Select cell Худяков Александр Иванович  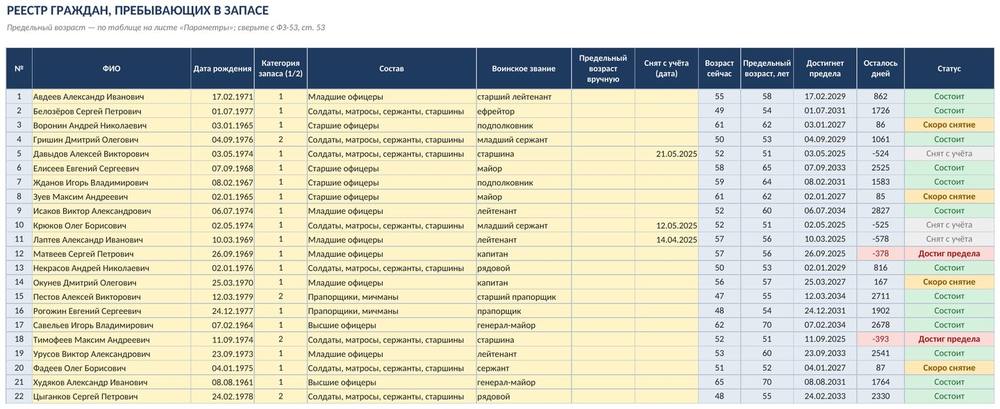(111, 382)
